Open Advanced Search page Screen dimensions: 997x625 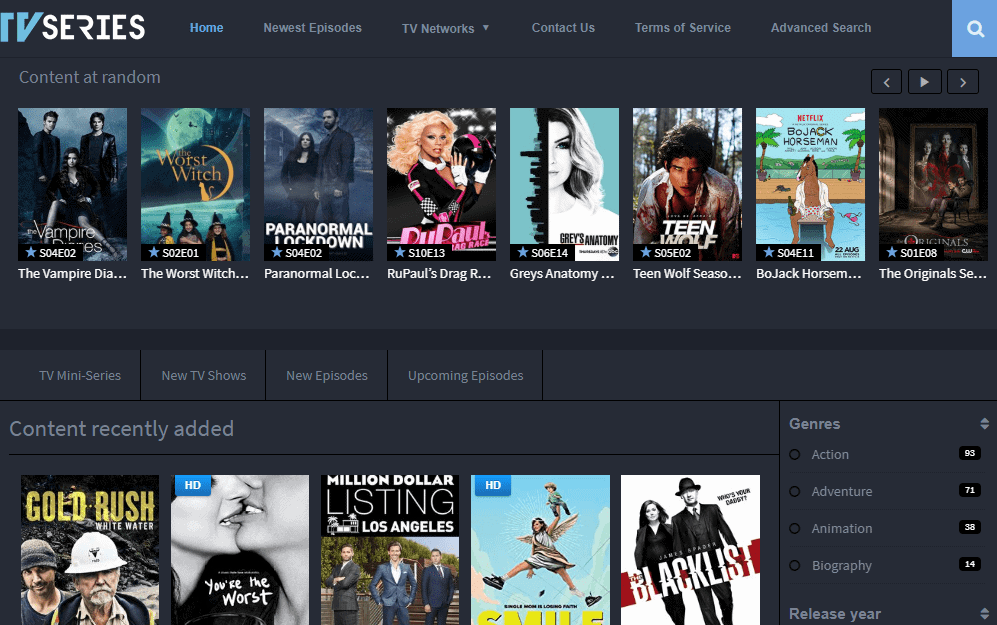(x=821, y=28)
